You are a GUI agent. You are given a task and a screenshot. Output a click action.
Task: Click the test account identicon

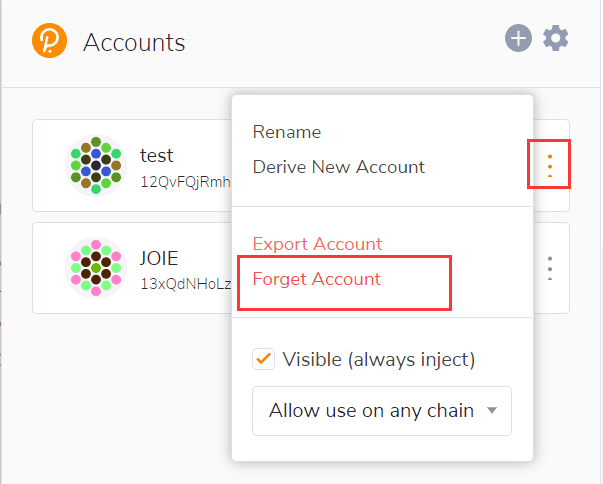click(96, 165)
